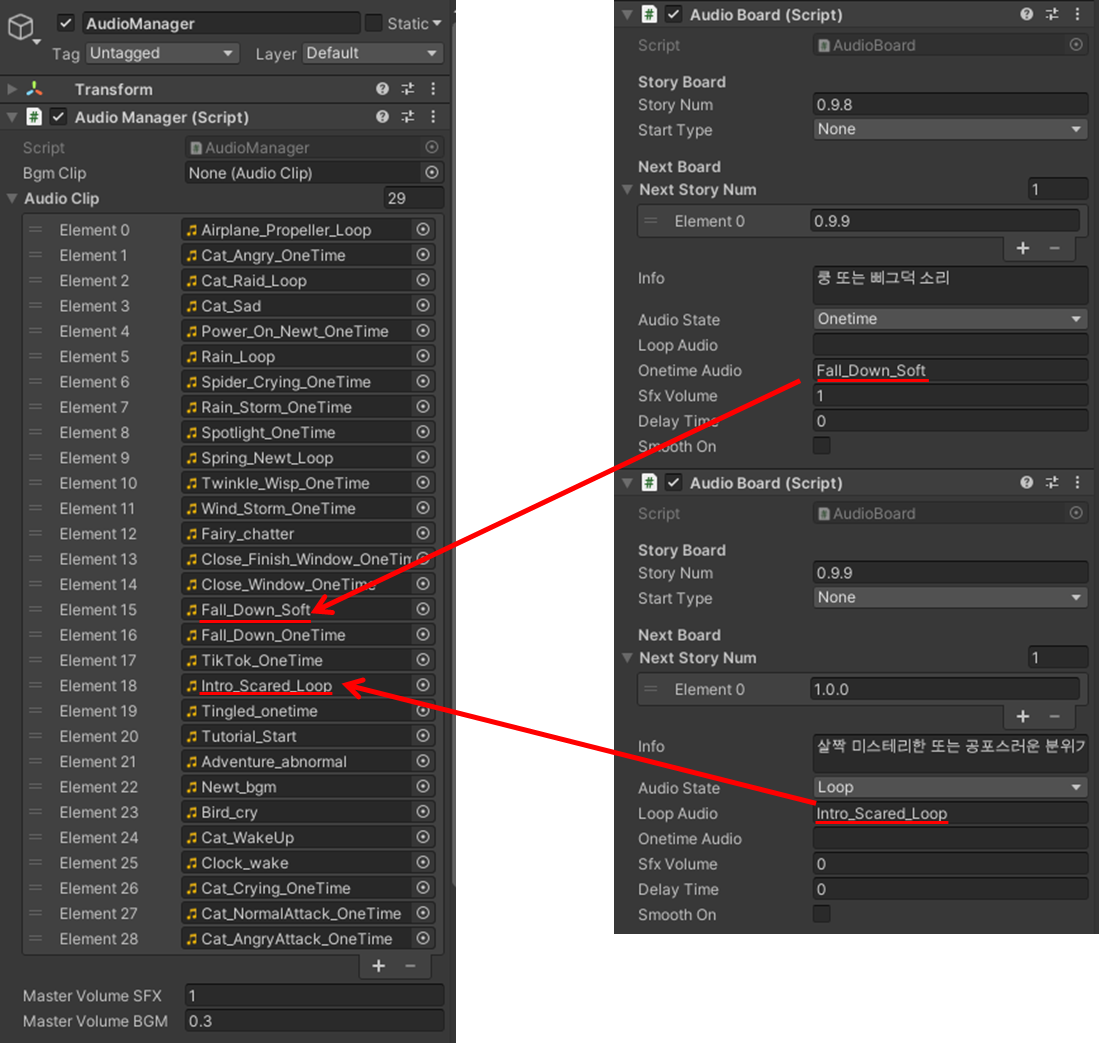Click drag handle of Element 0 audio clip
Image resolution: width=1099 pixels, height=1043 pixels.
coord(36,230)
